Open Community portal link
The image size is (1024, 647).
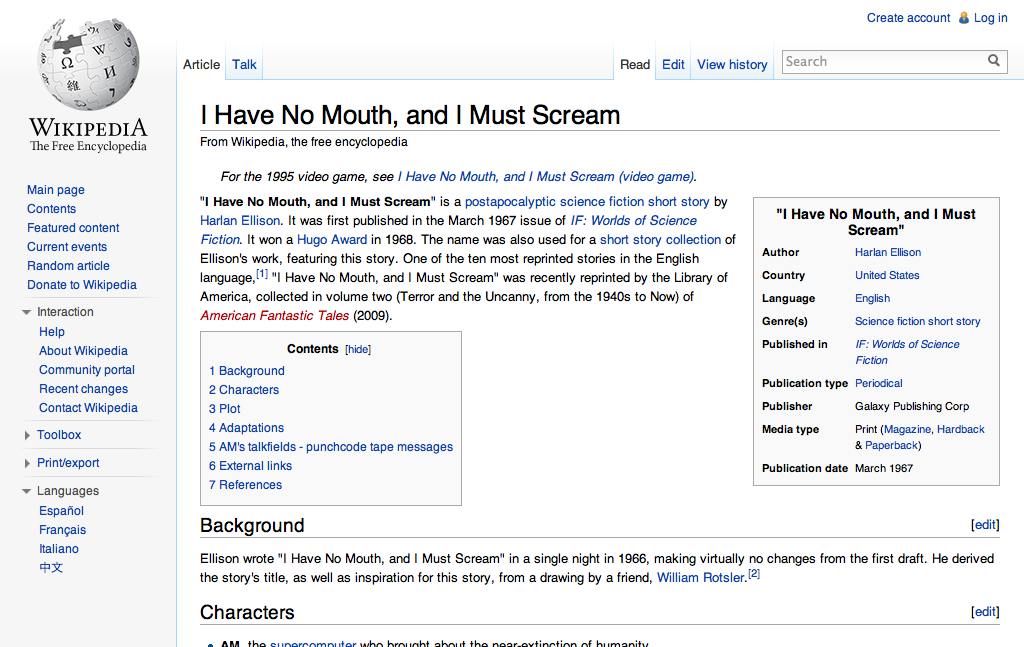[x=87, y=370]
